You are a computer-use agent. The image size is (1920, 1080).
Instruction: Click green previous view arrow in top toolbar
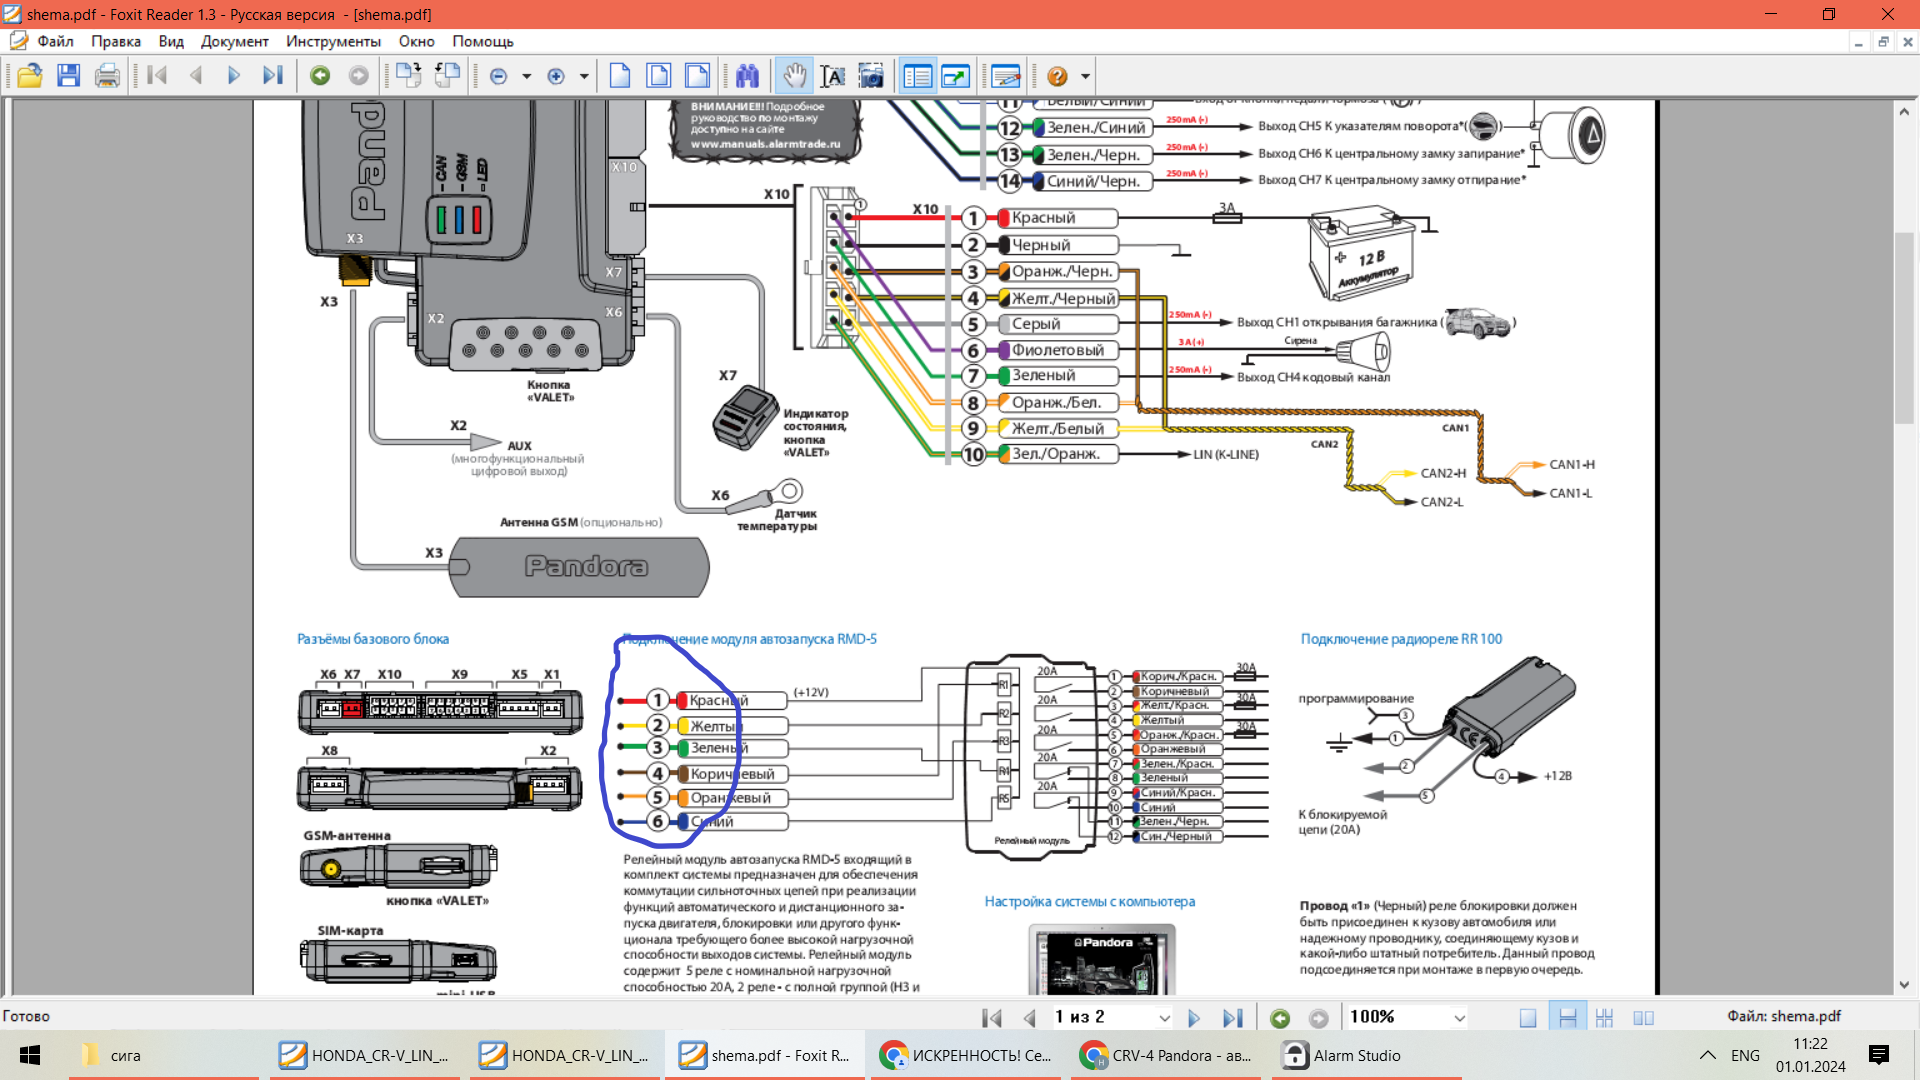320,76
